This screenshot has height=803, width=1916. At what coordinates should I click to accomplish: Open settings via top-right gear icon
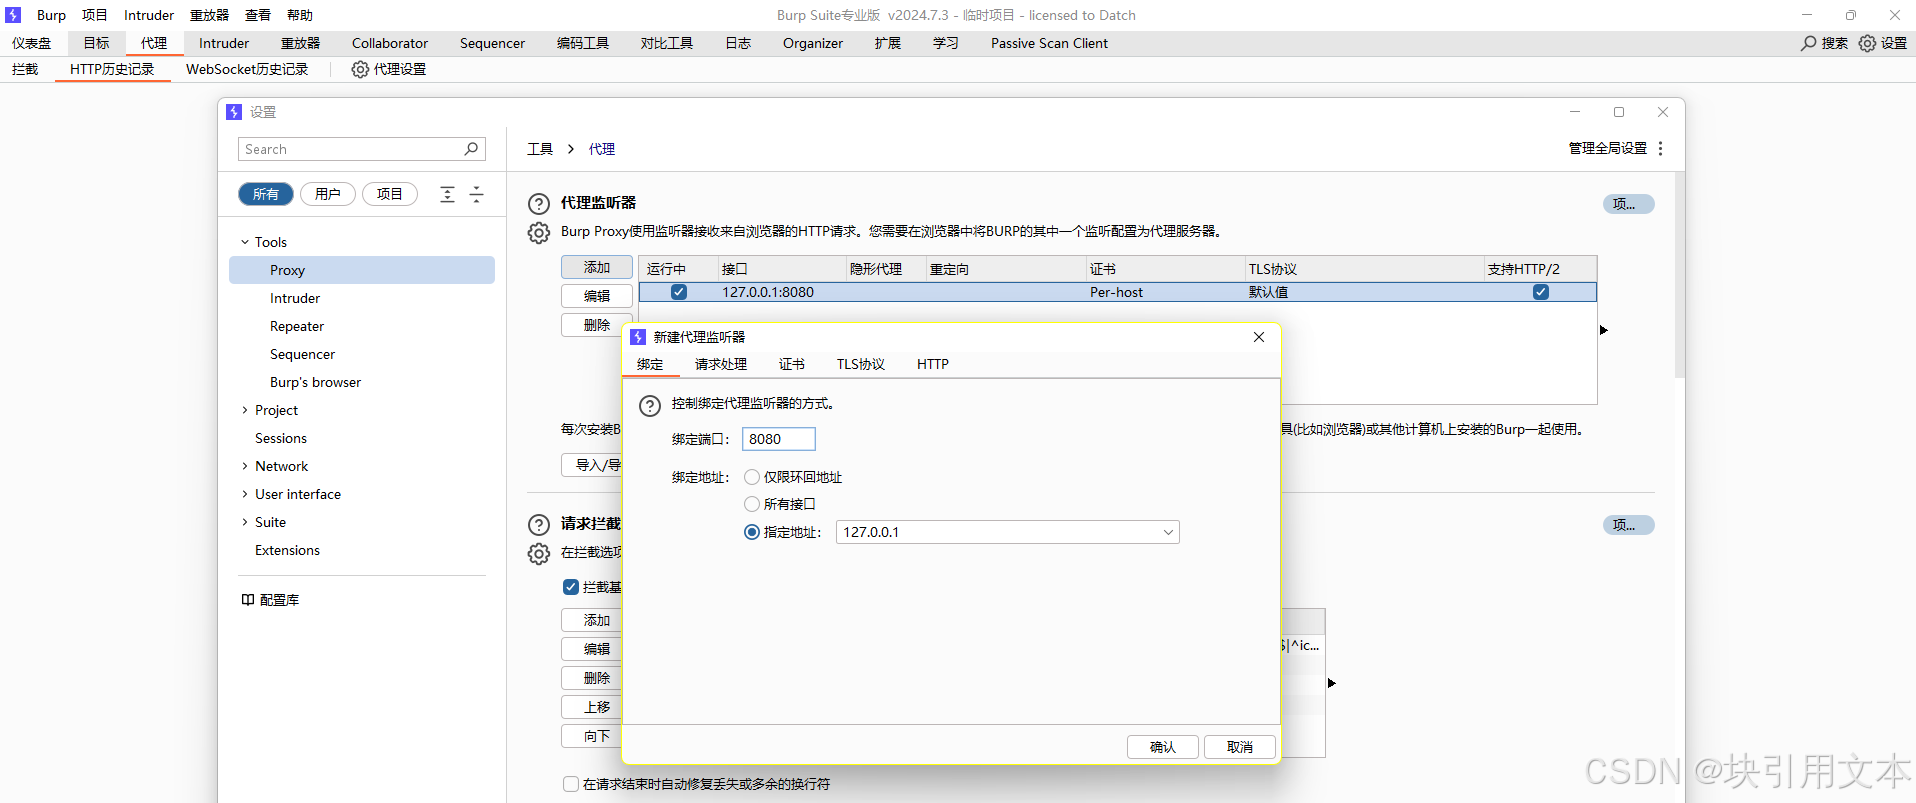(x=1867, y=43)
